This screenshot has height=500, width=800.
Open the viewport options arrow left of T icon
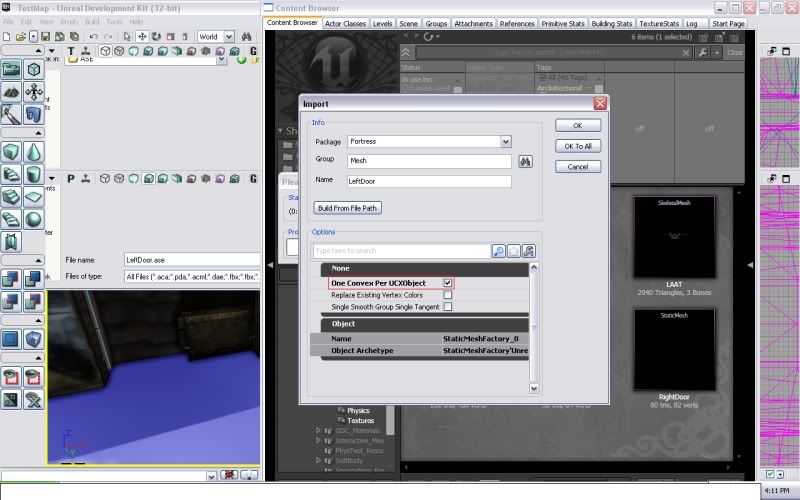coord(52,51)
